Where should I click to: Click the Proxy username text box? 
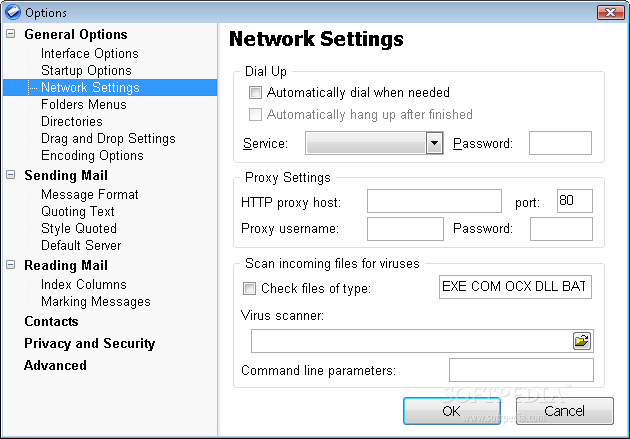point(405,229)
